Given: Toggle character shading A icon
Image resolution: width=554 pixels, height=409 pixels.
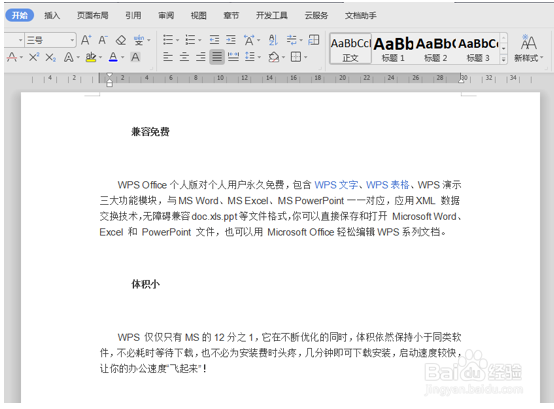Looking at the screenshot, I should click(135, 57).
